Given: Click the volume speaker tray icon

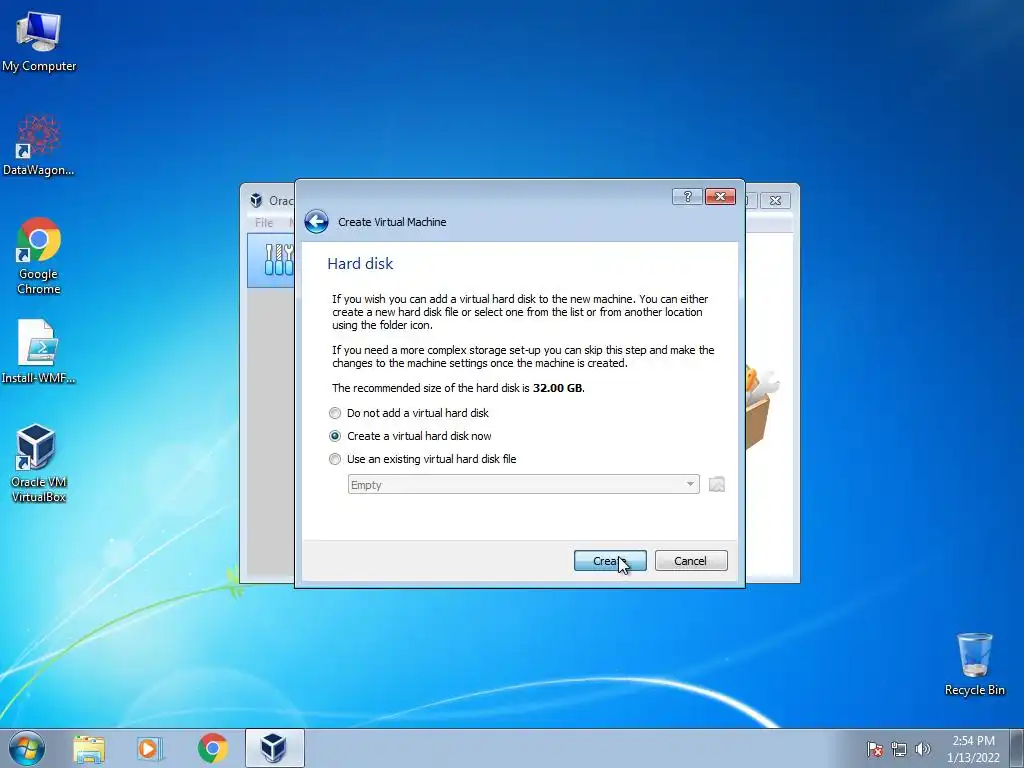Looking at the screenshot, I should point(923,749).
